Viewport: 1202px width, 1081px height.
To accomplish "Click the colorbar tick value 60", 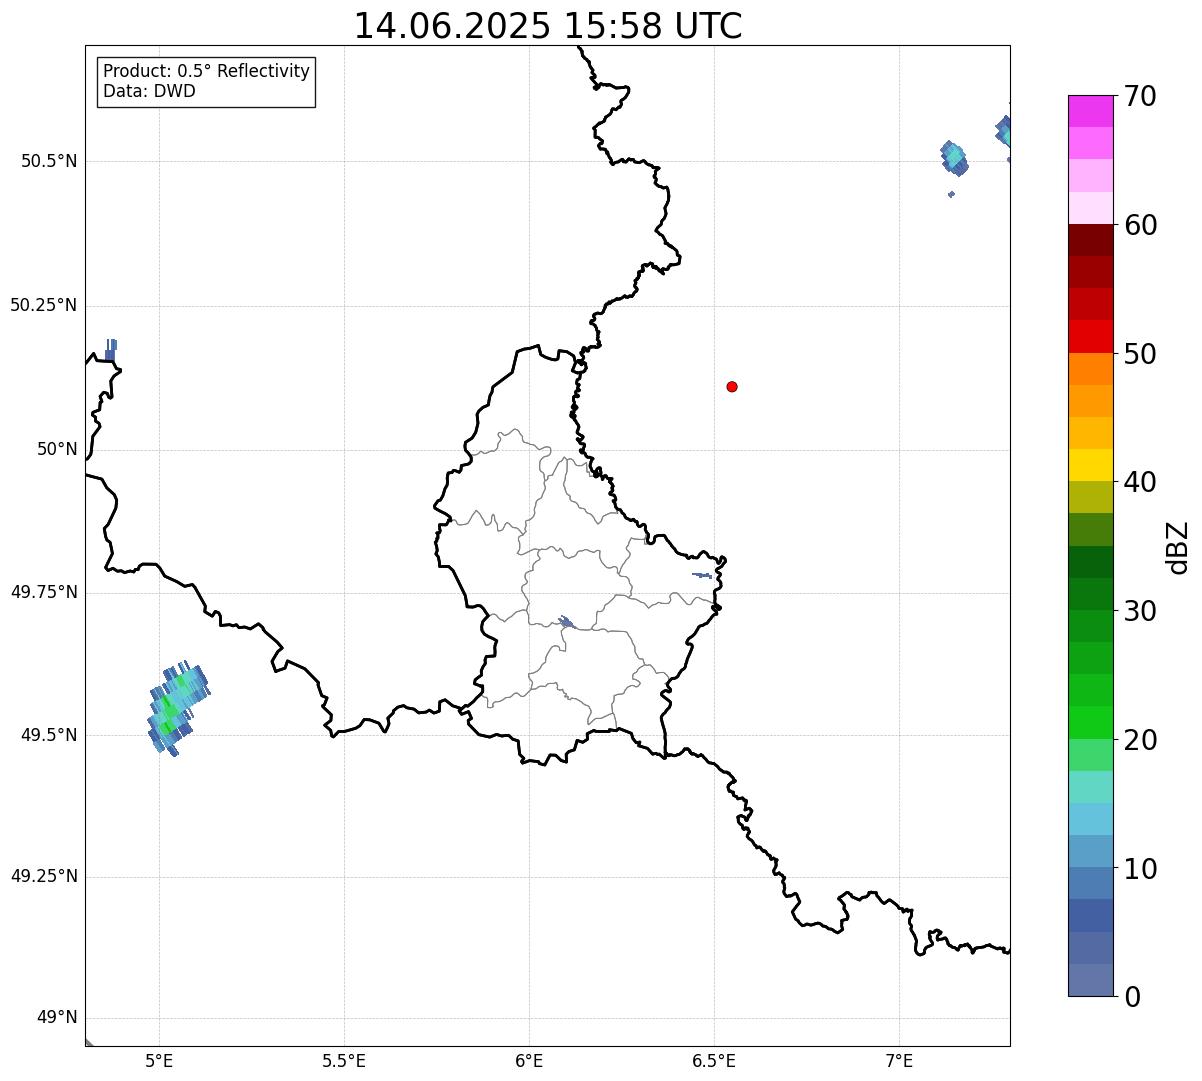I will [1140, 225].
